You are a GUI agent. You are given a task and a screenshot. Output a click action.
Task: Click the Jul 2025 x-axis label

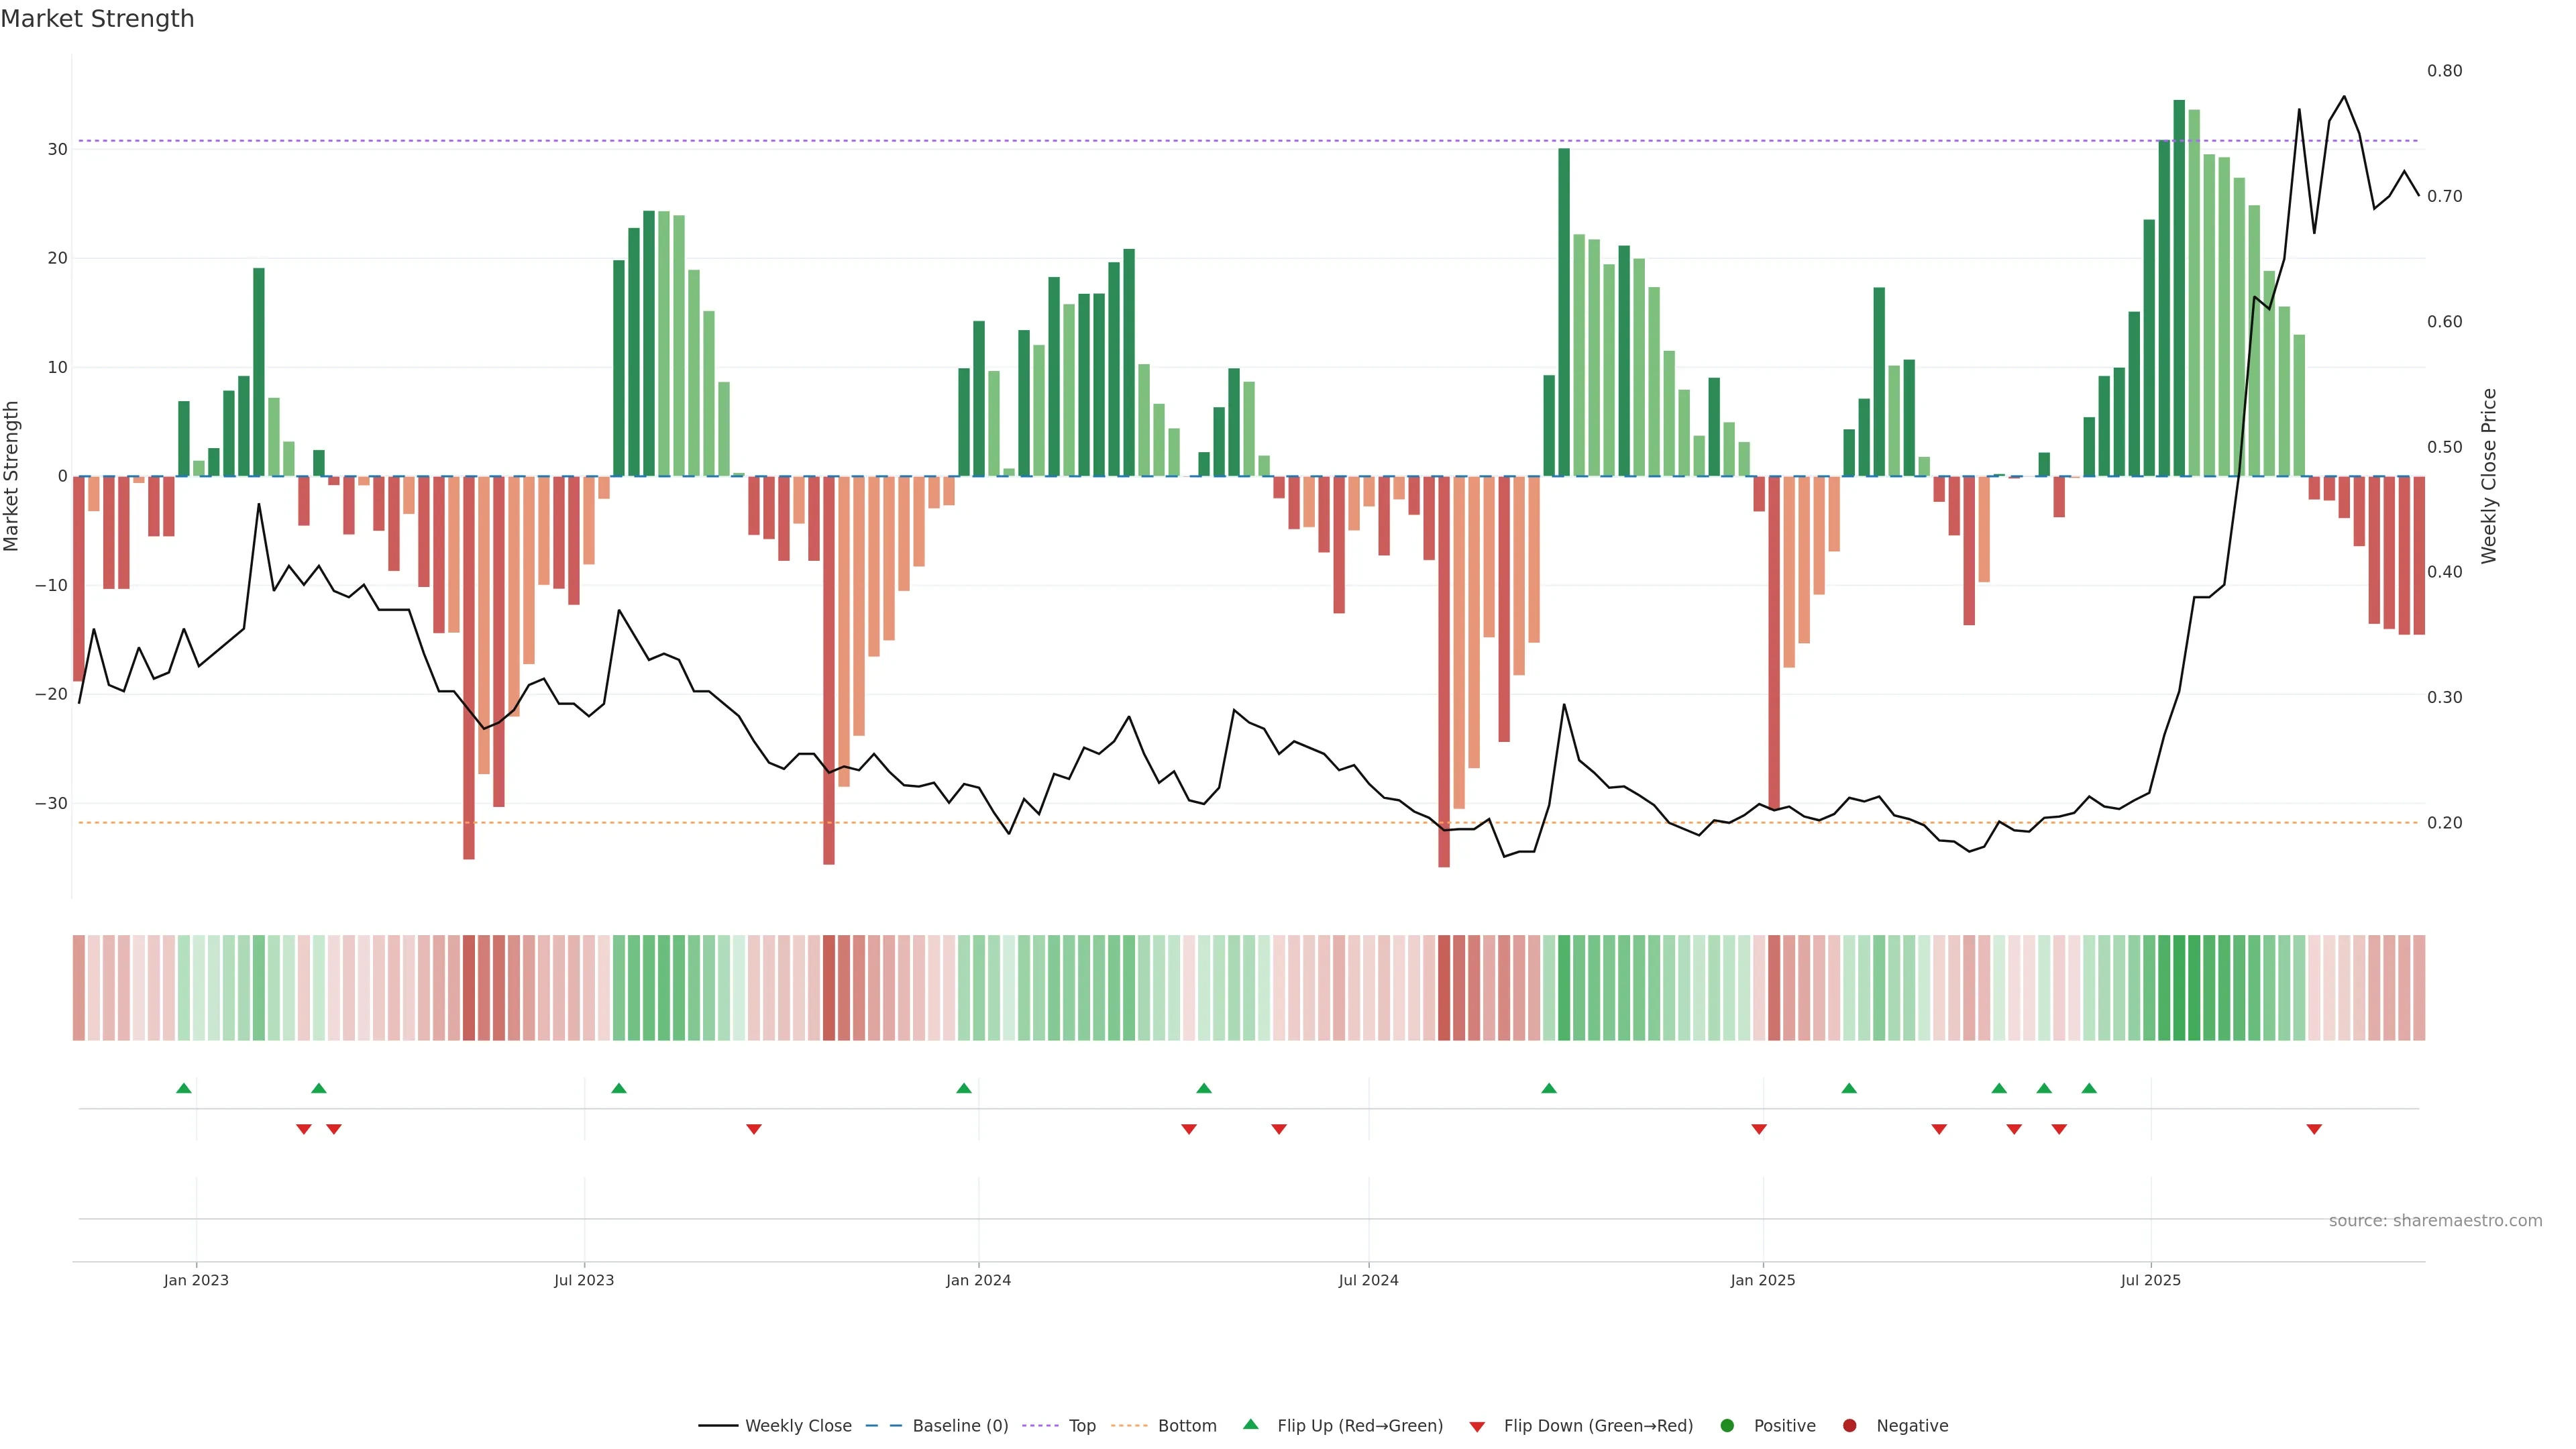coord(2150,1280)
